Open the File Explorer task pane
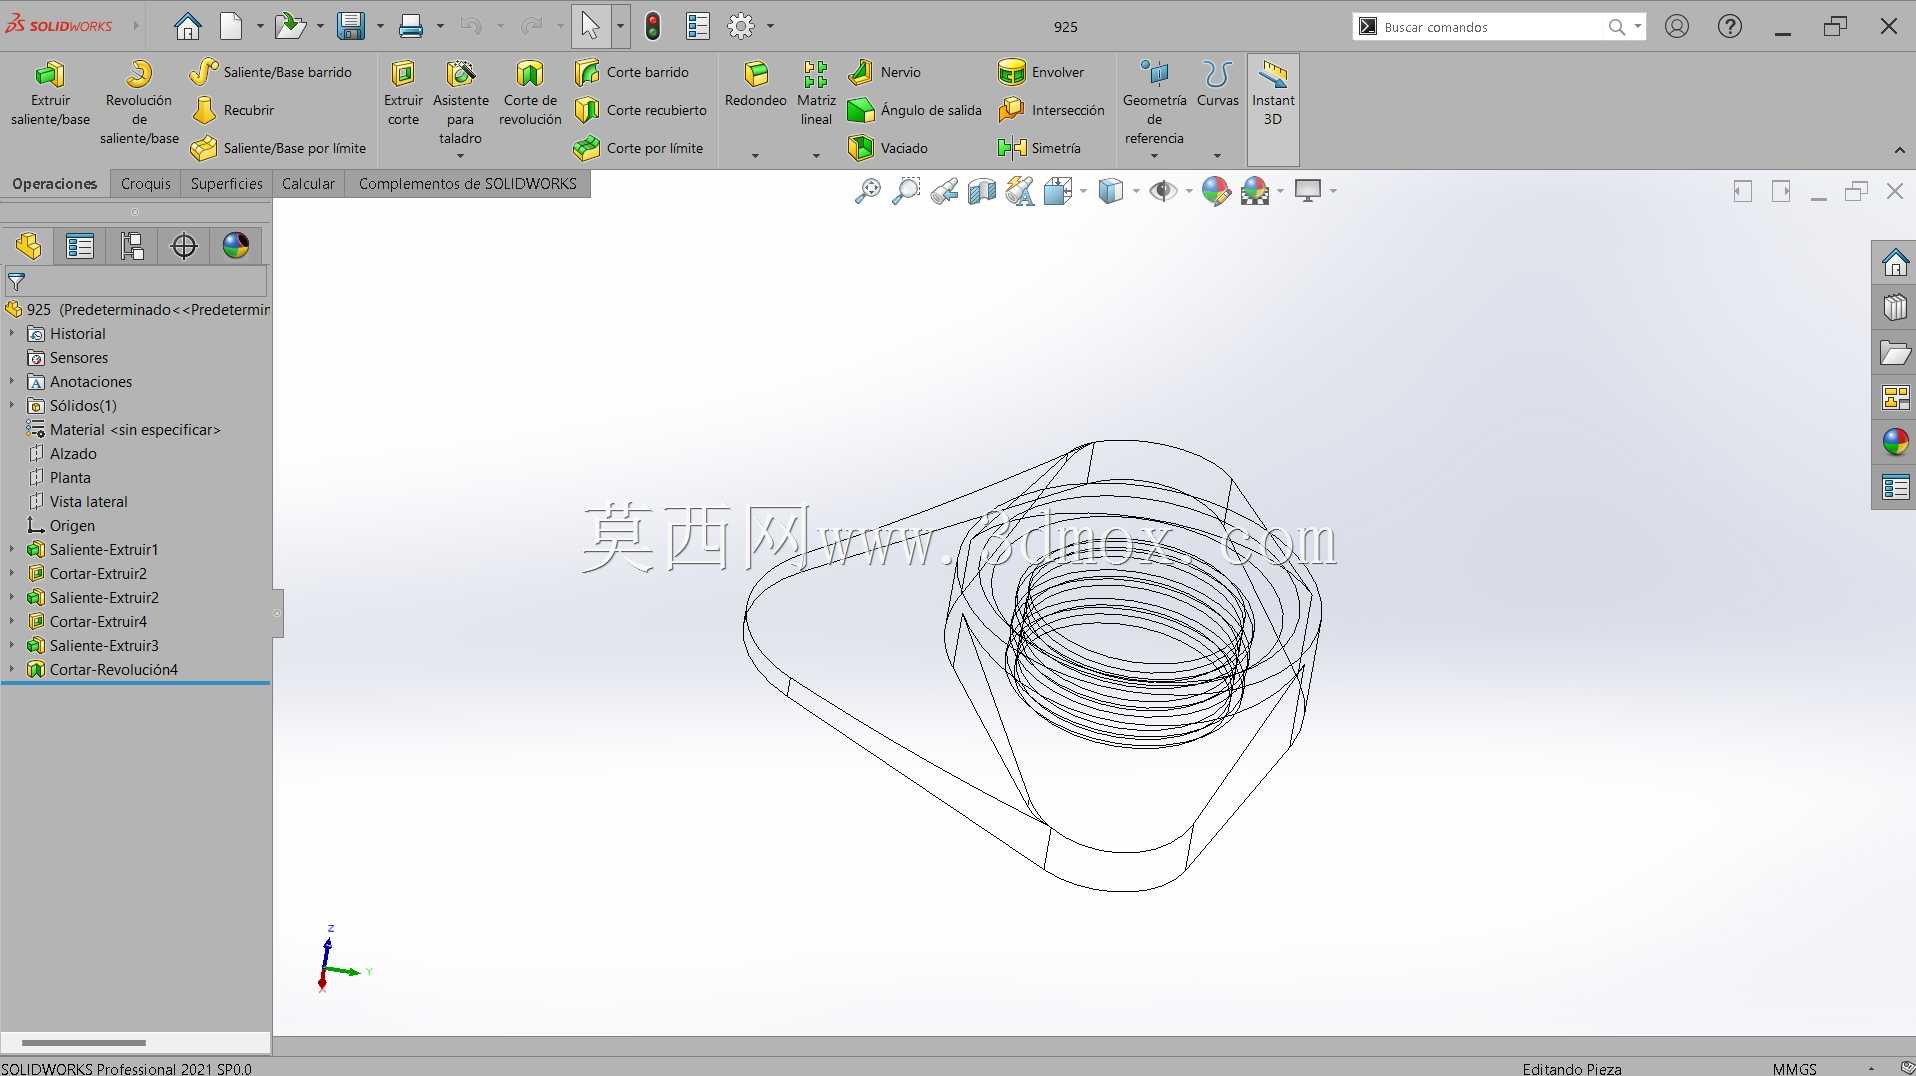1916x1076 pixels. coord(1895,353)
